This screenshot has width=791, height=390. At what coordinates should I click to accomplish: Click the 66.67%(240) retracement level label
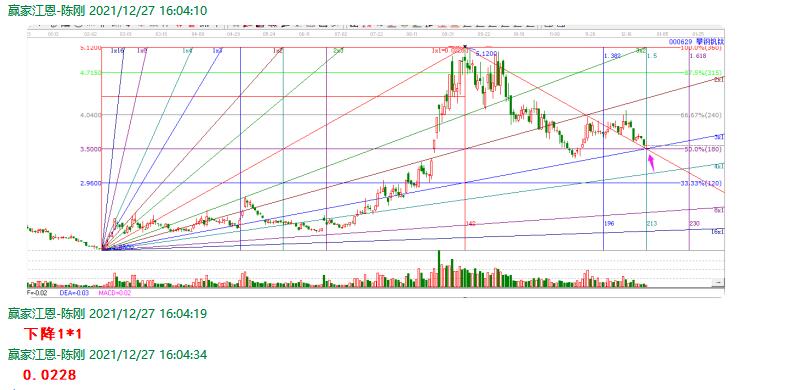(x=701, y=115)
